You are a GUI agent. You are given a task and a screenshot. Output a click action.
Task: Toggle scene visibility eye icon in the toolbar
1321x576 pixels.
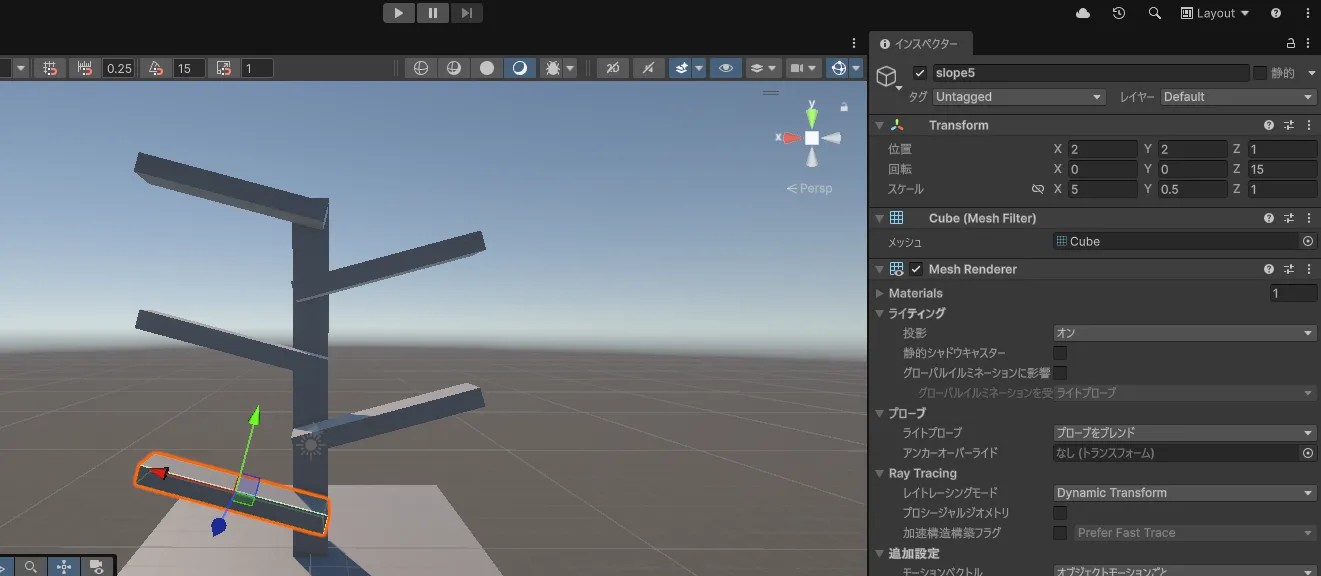(726, 68)
